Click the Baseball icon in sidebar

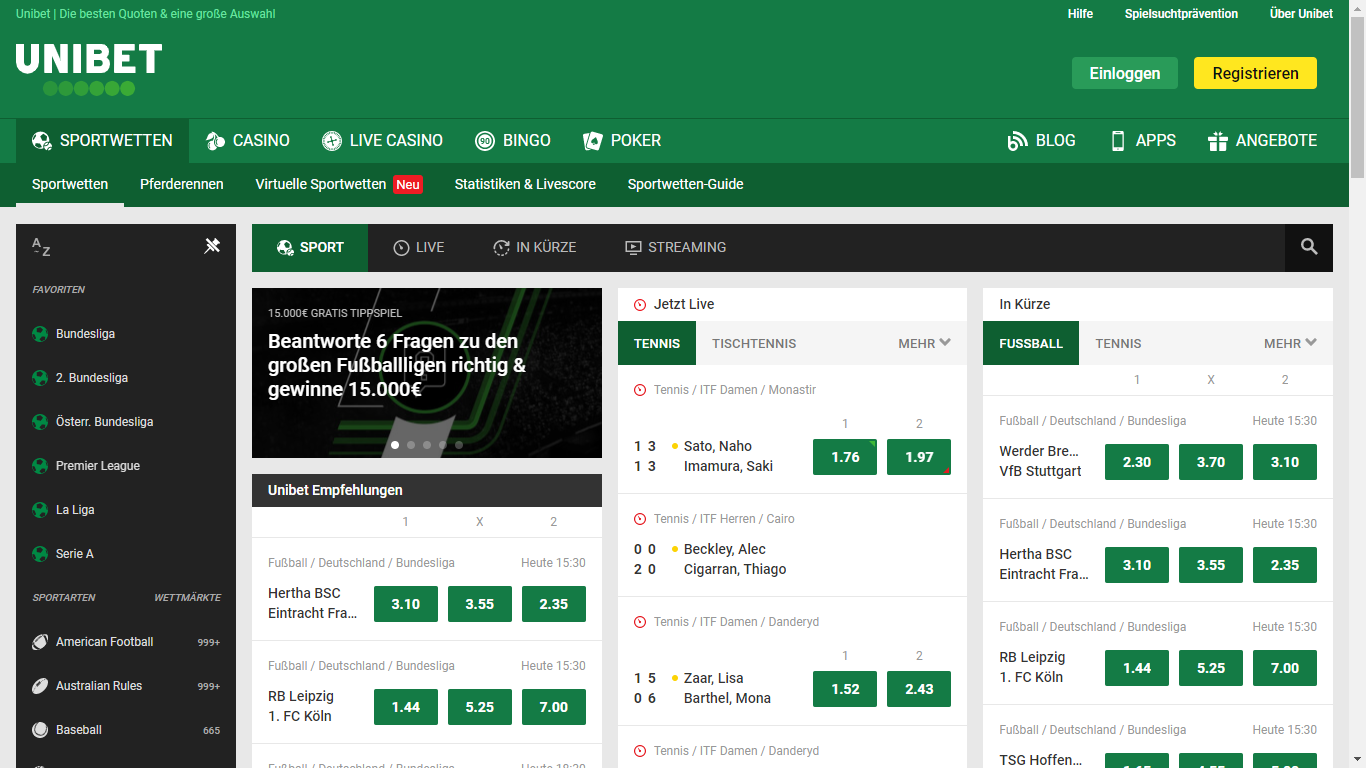(x=40, y=730)
